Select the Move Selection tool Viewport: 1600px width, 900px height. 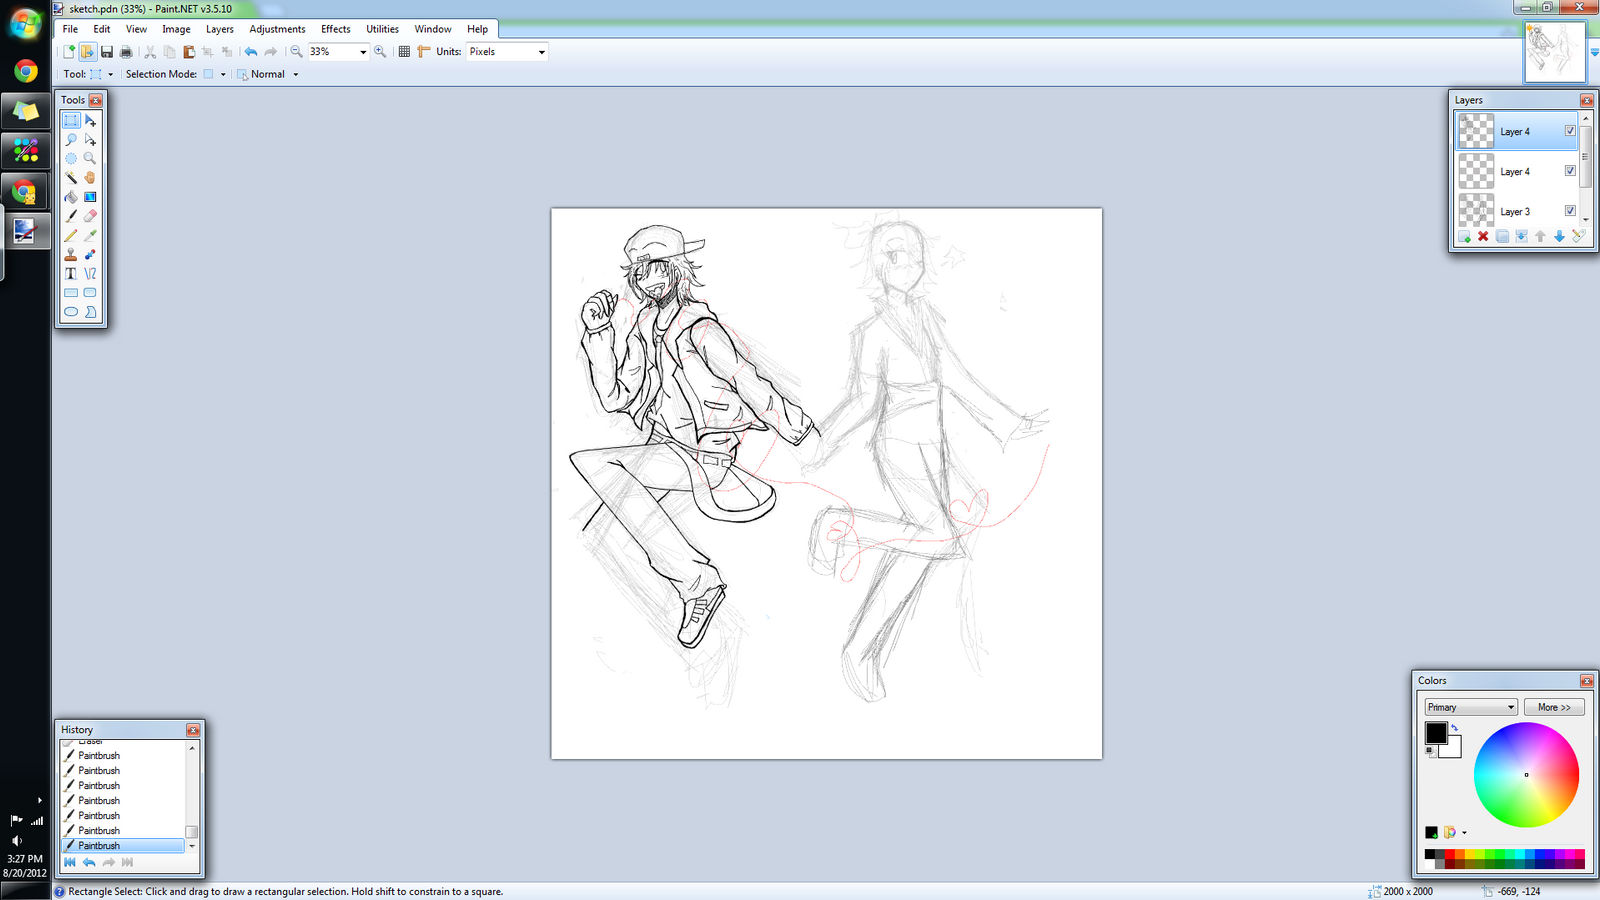coord(90,139)
